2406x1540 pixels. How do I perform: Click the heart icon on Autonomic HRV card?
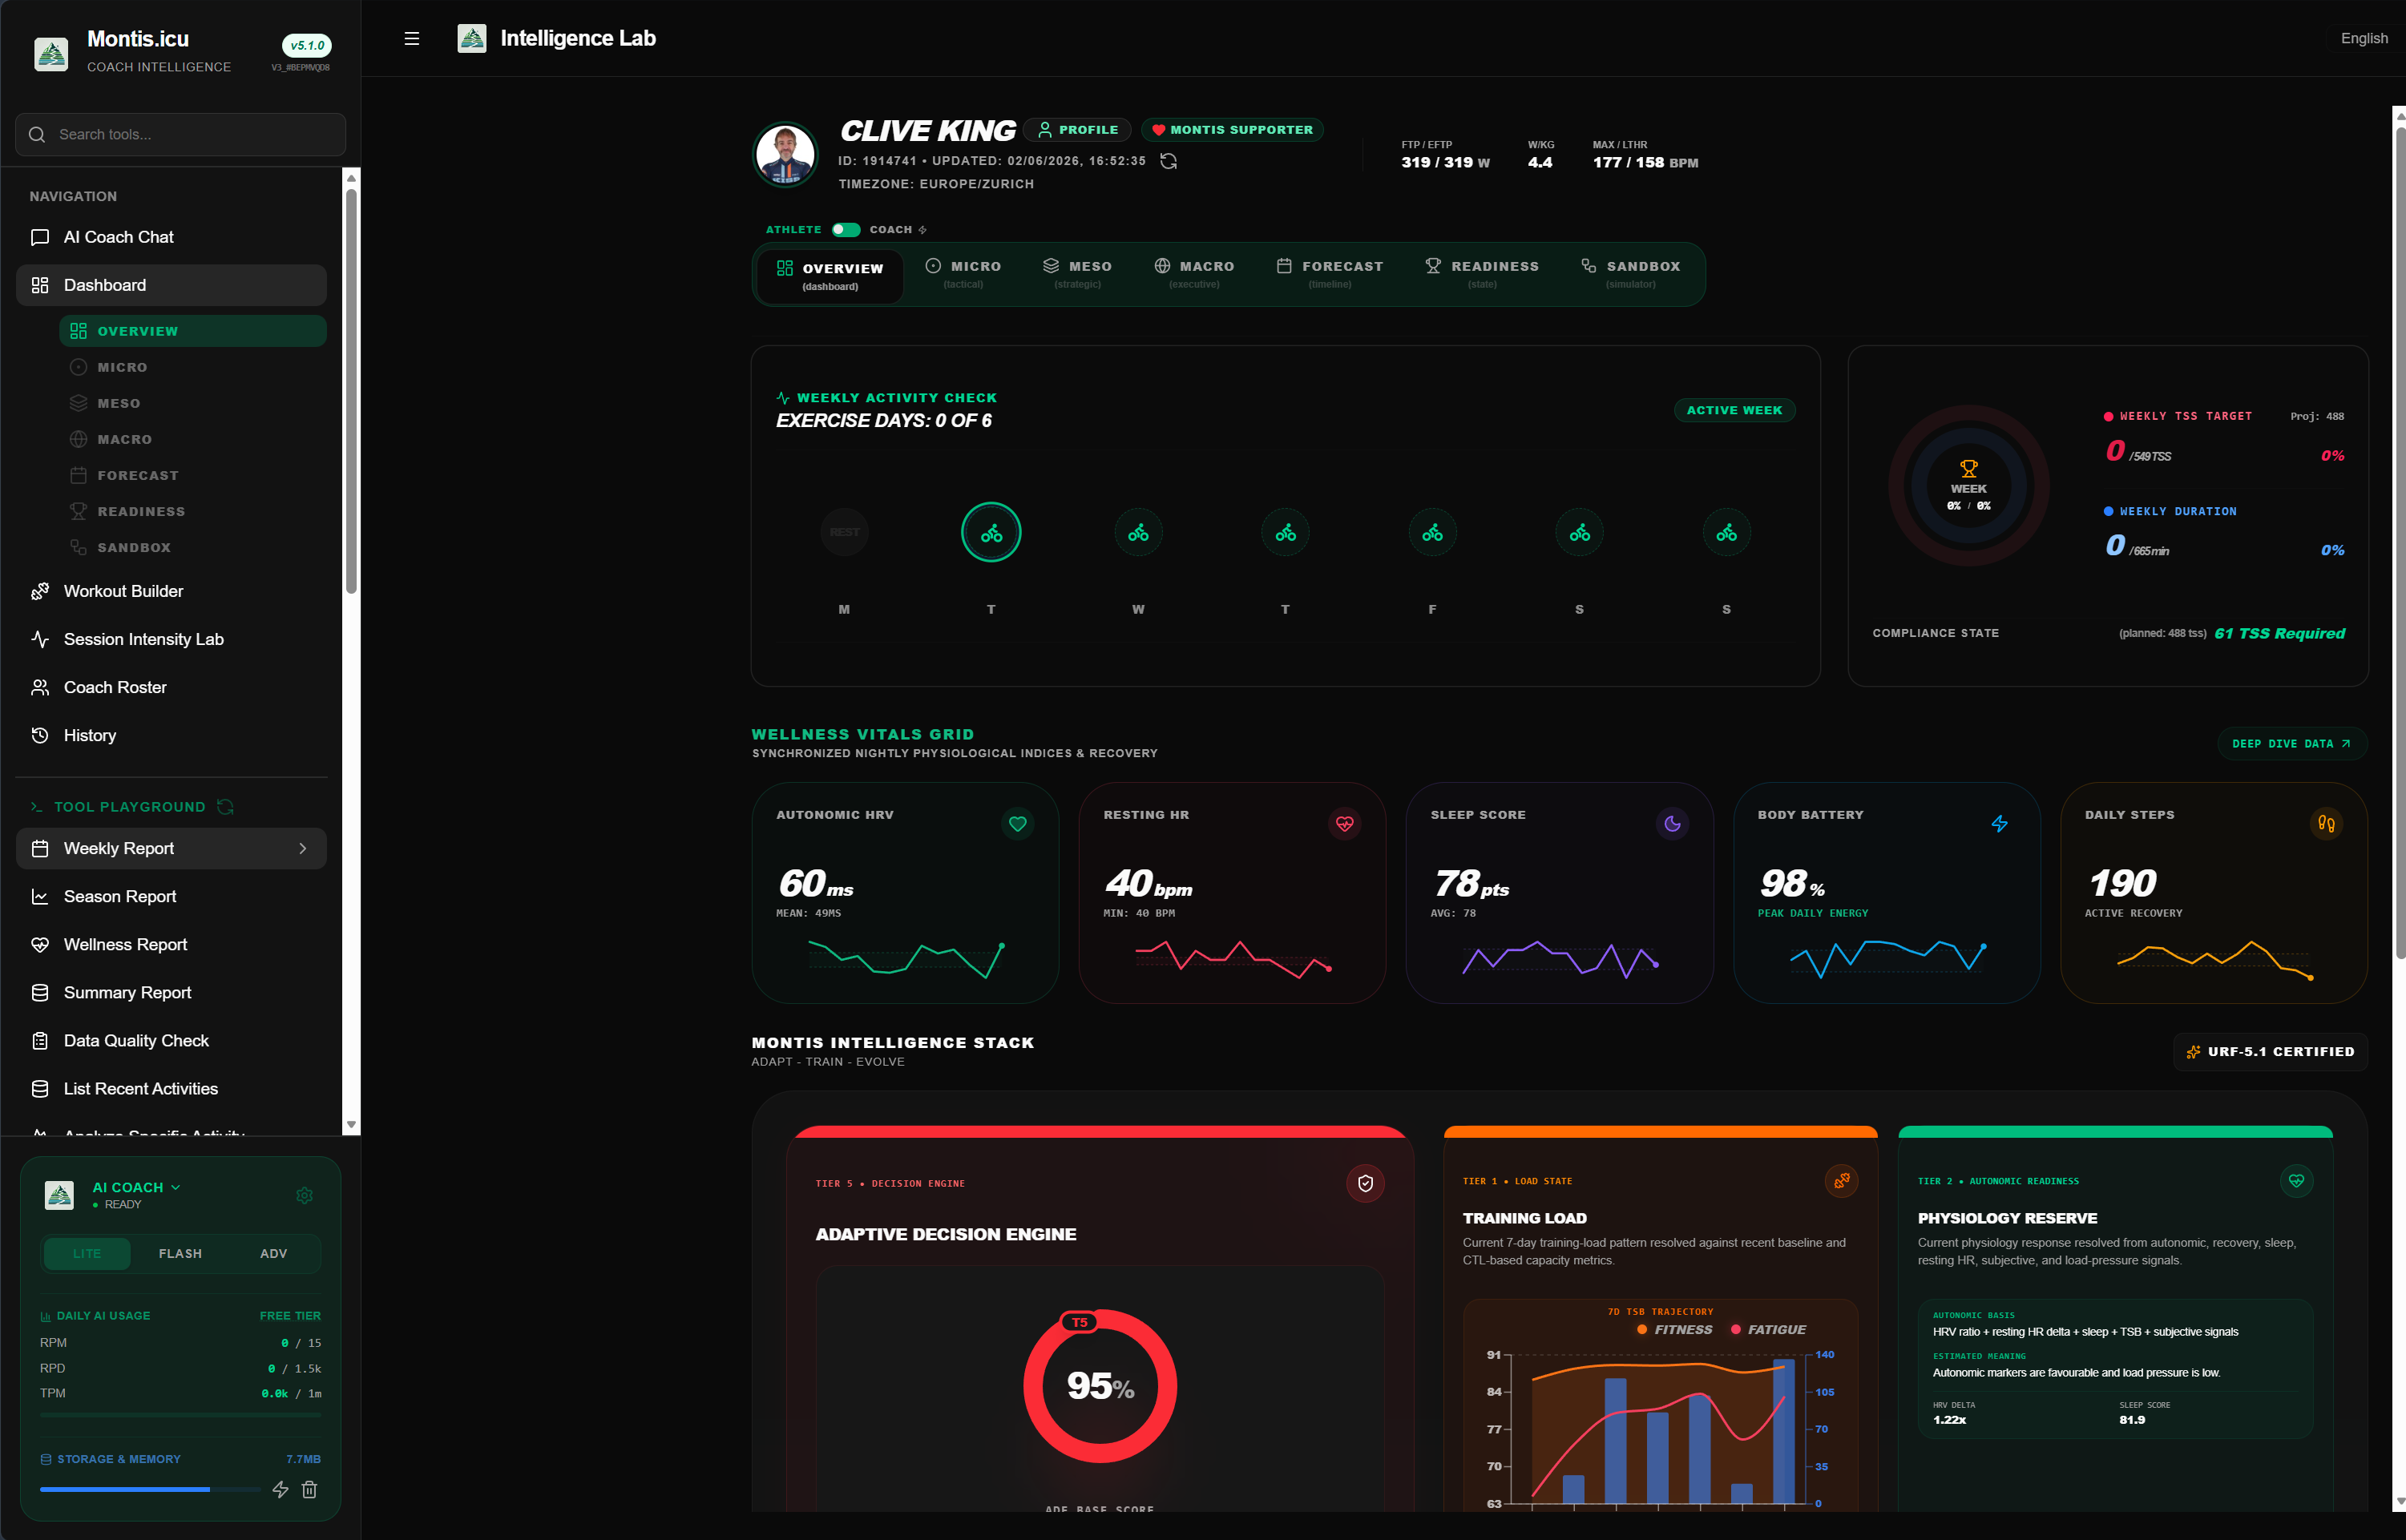[1017, 823]
